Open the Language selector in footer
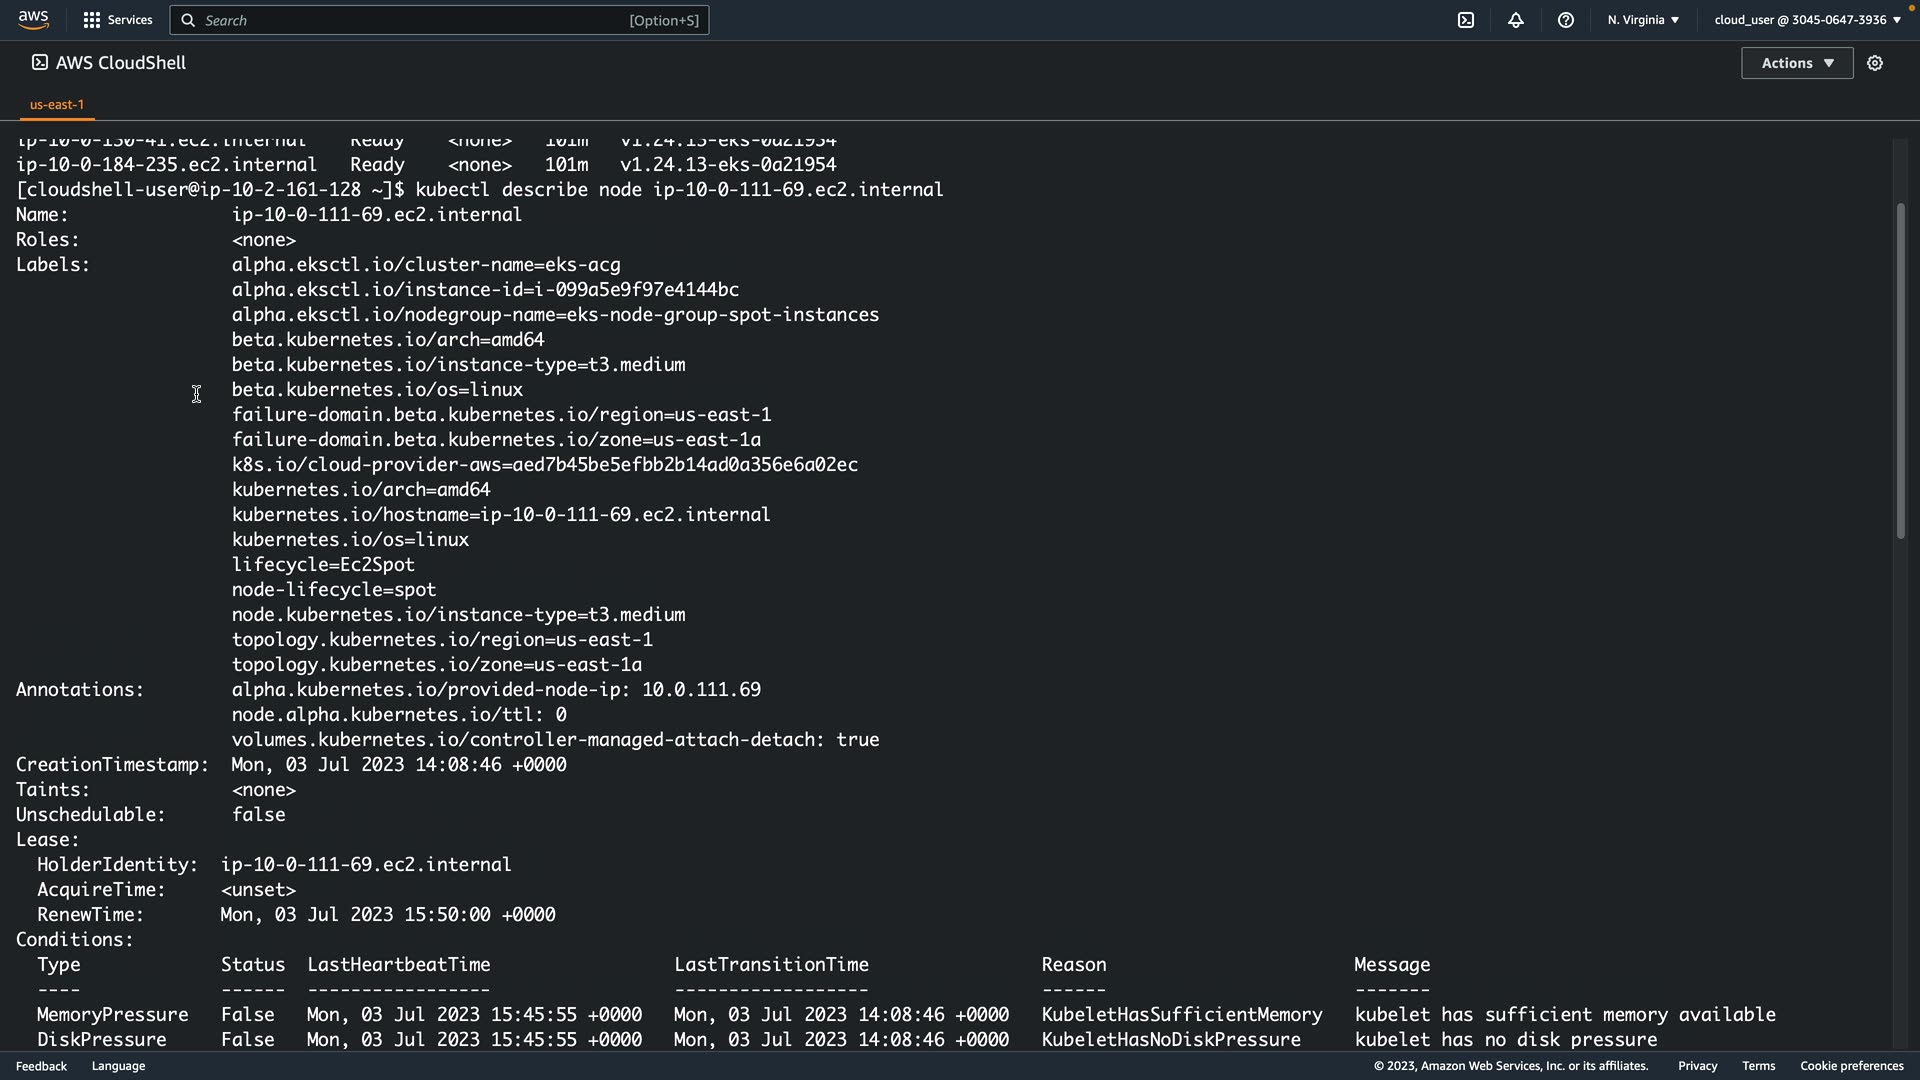This screenshot has height=1080, width=1920. pyautogui.click(x=118, y=1066)
